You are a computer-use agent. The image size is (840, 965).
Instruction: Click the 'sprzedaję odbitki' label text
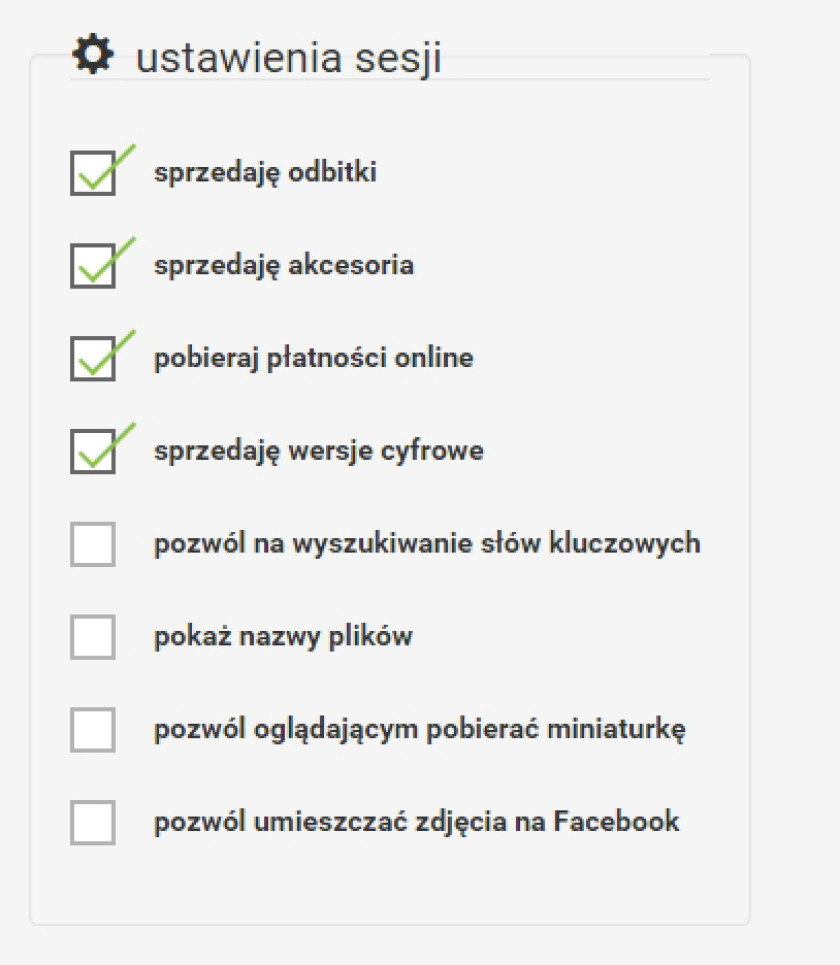tap(265, 173)
